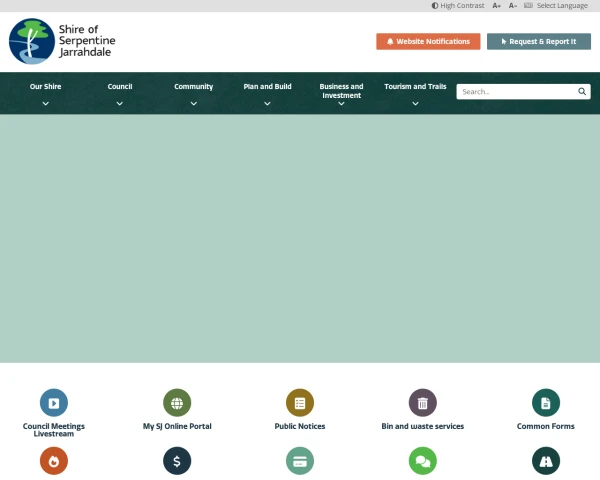
Task: Click the Website Notifications button
Action: pyautogui.click(x=428, y=41)
